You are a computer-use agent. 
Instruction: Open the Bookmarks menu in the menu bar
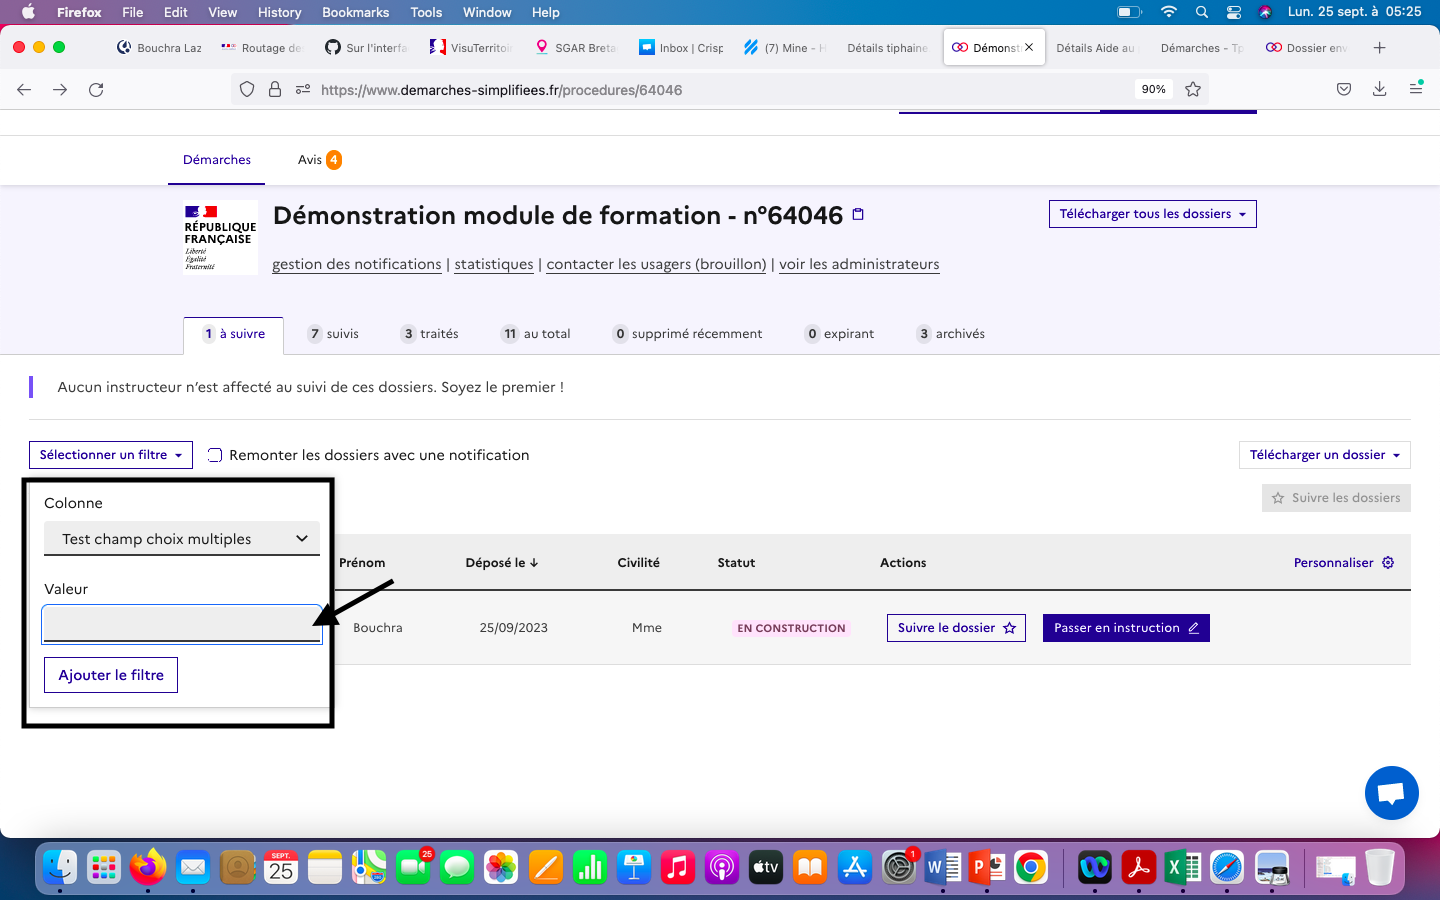(355, 12)
